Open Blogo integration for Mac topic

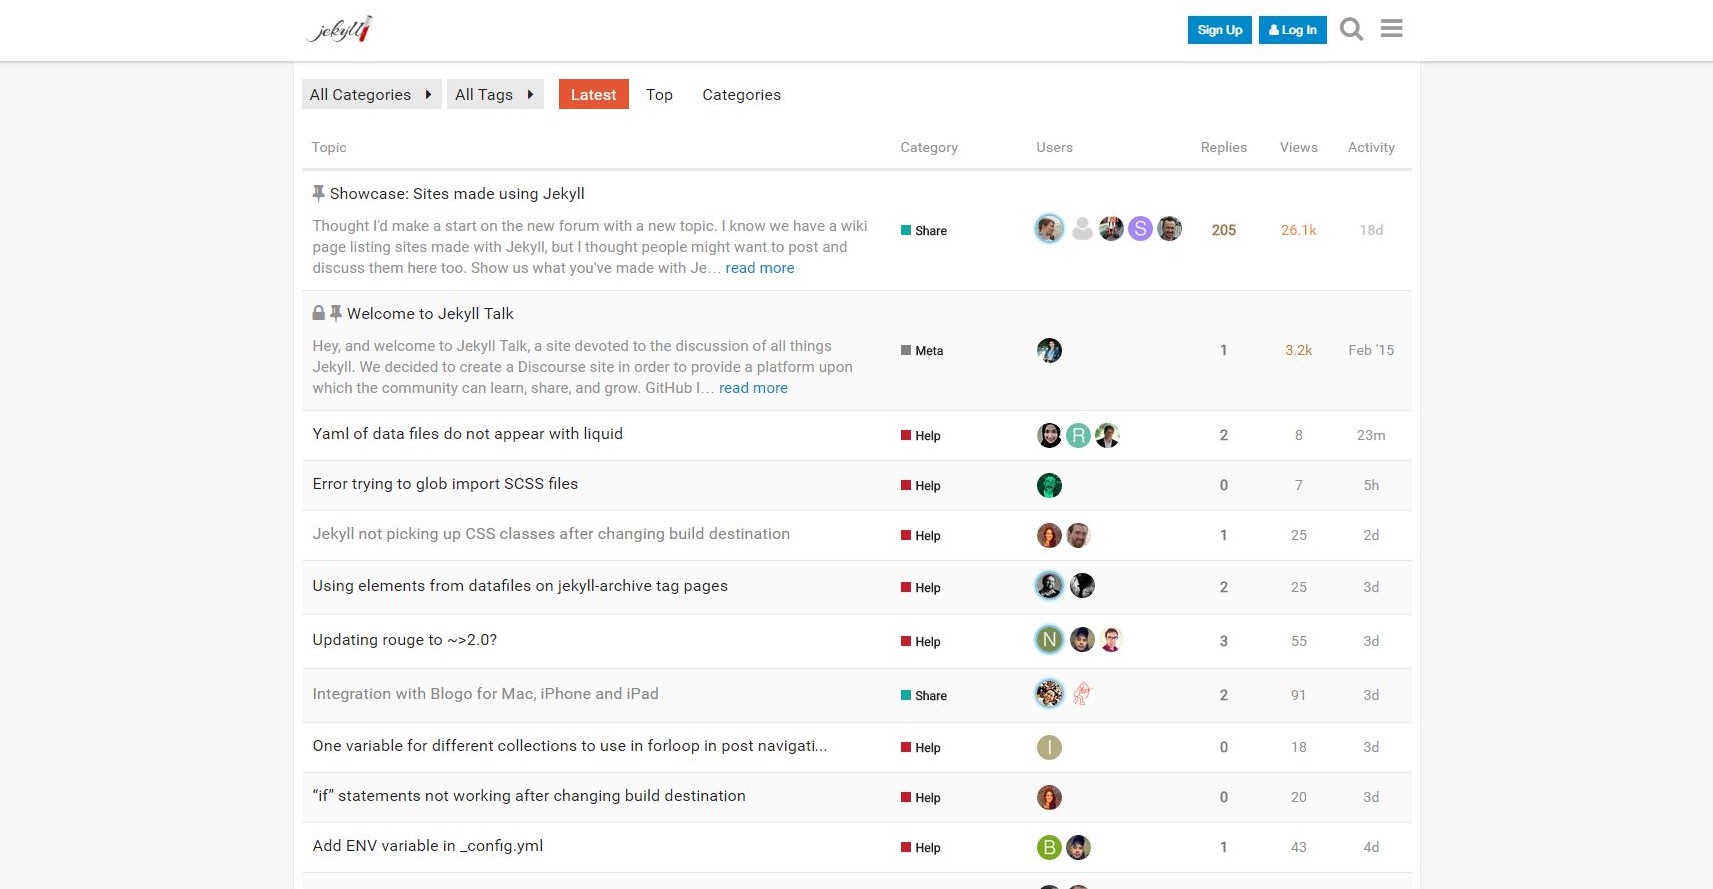point(485,693)
